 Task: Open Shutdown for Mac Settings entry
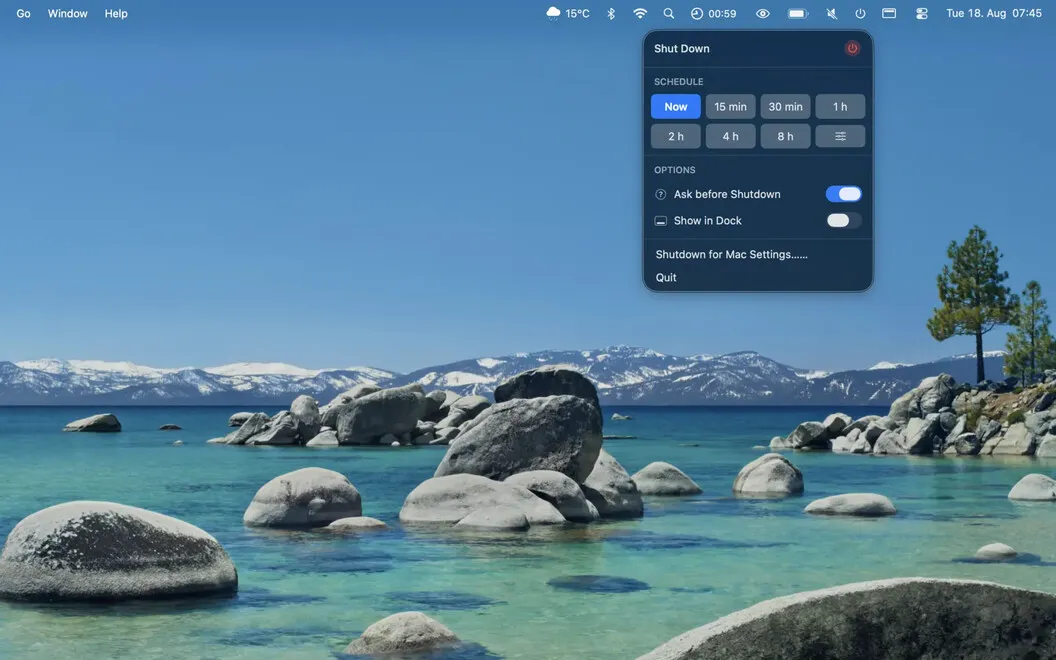(731, 255)
